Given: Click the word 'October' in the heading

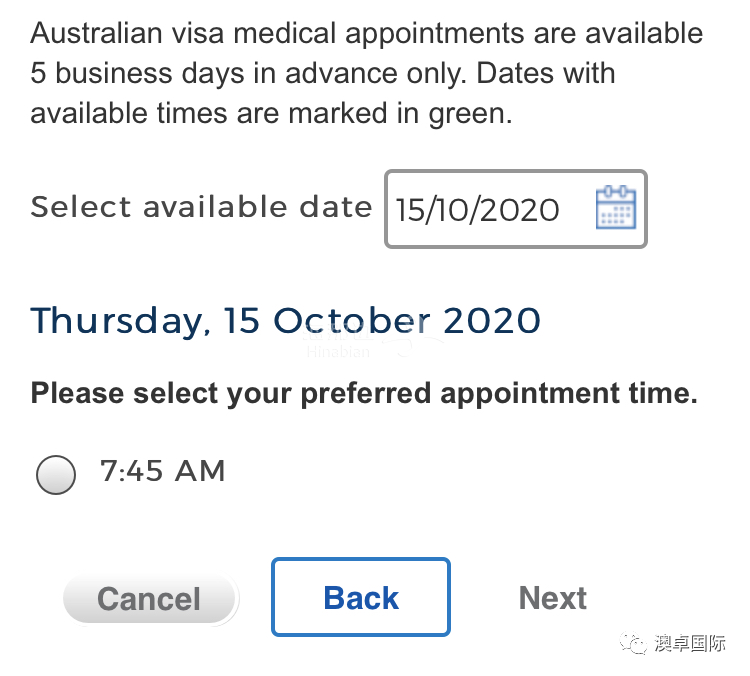Looking at the screenshot, I should [x=352, y=320].
